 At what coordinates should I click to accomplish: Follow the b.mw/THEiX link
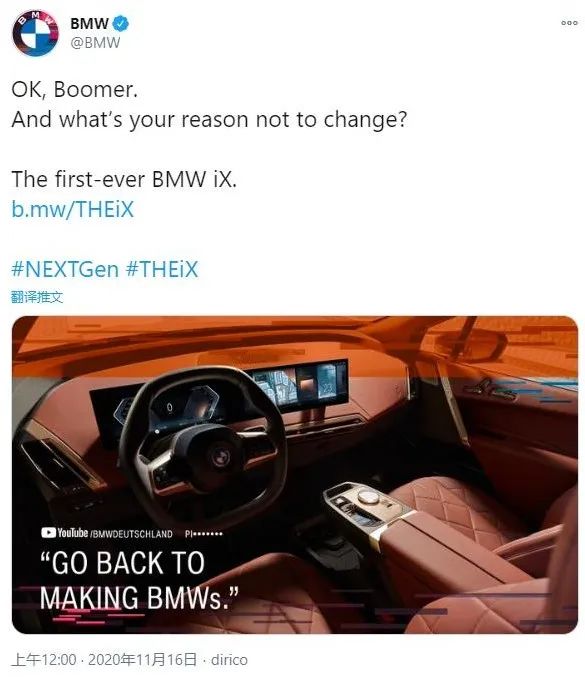click(73, 209)
